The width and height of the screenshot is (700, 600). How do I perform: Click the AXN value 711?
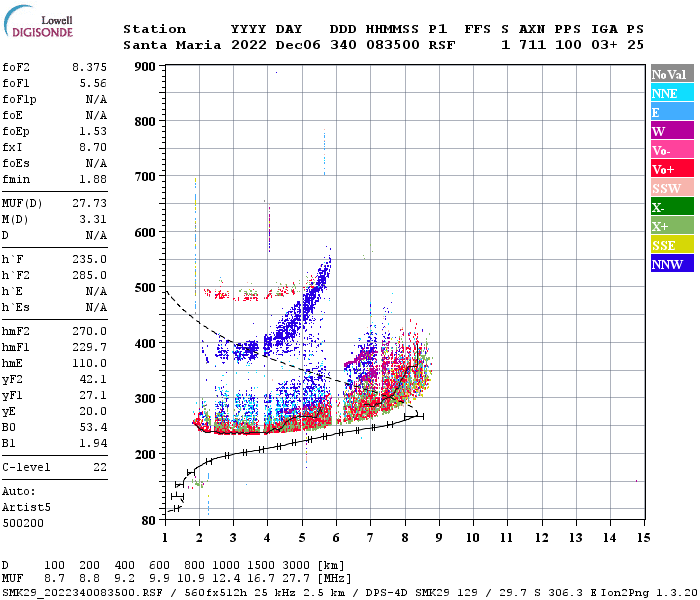(x=532, y=45)
